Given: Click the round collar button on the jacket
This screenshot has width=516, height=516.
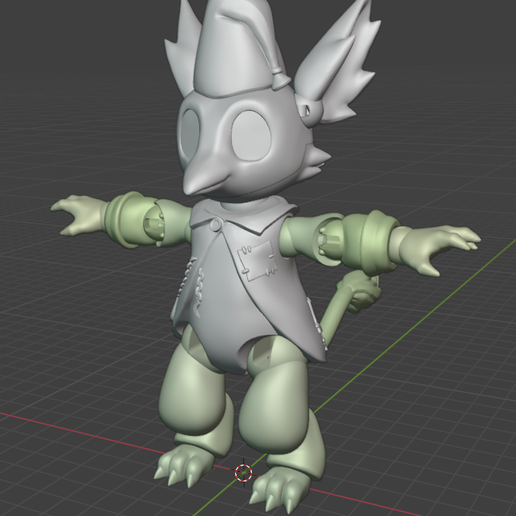Looking at the screenshot, I should 216,224.
